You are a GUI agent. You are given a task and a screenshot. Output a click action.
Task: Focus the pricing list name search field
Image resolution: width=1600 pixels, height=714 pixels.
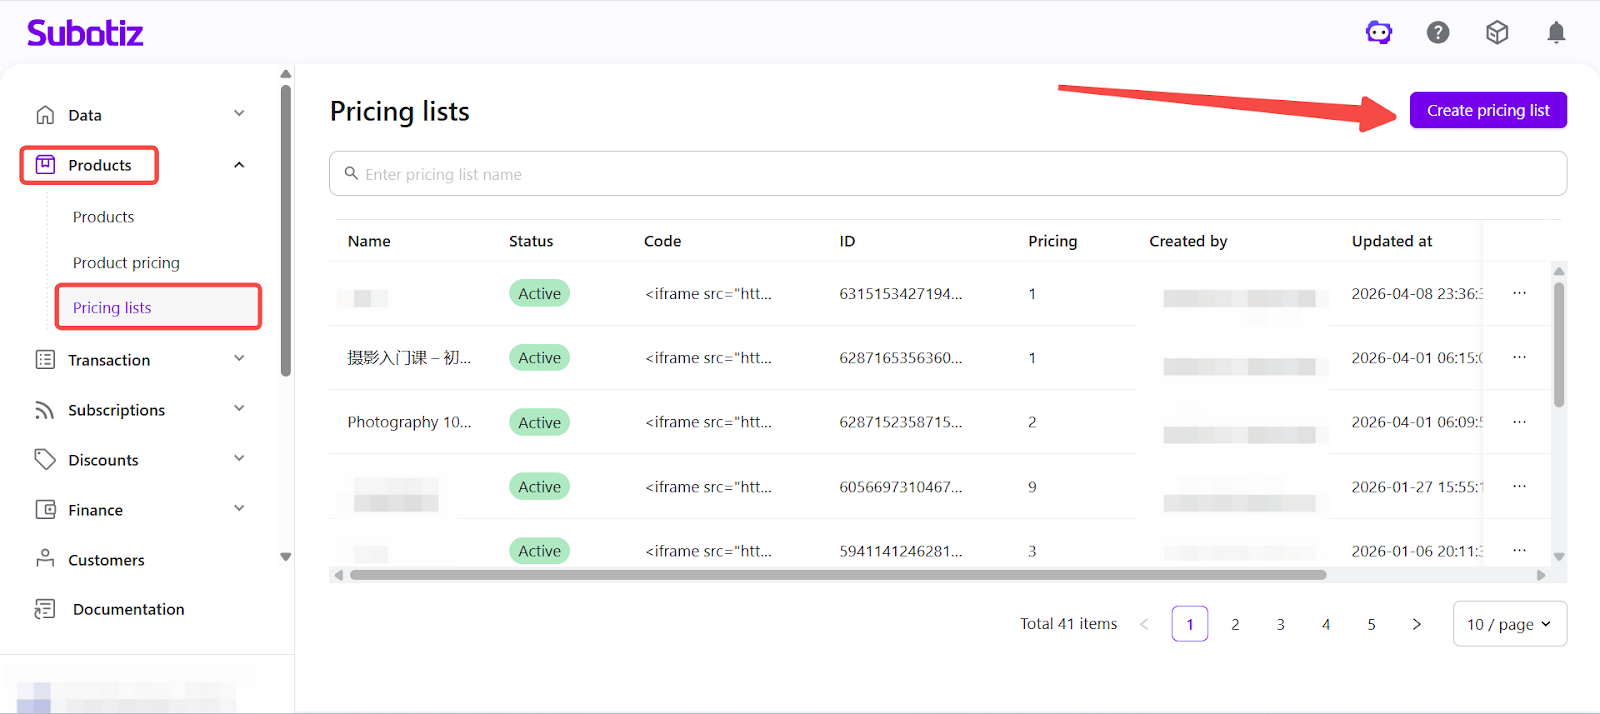948,174
